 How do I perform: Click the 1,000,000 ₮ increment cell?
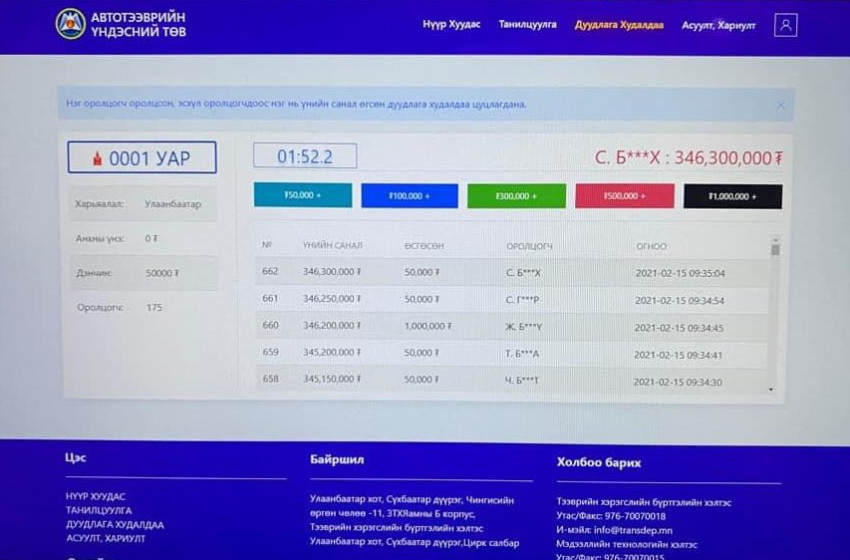click(x=428, y=326)
